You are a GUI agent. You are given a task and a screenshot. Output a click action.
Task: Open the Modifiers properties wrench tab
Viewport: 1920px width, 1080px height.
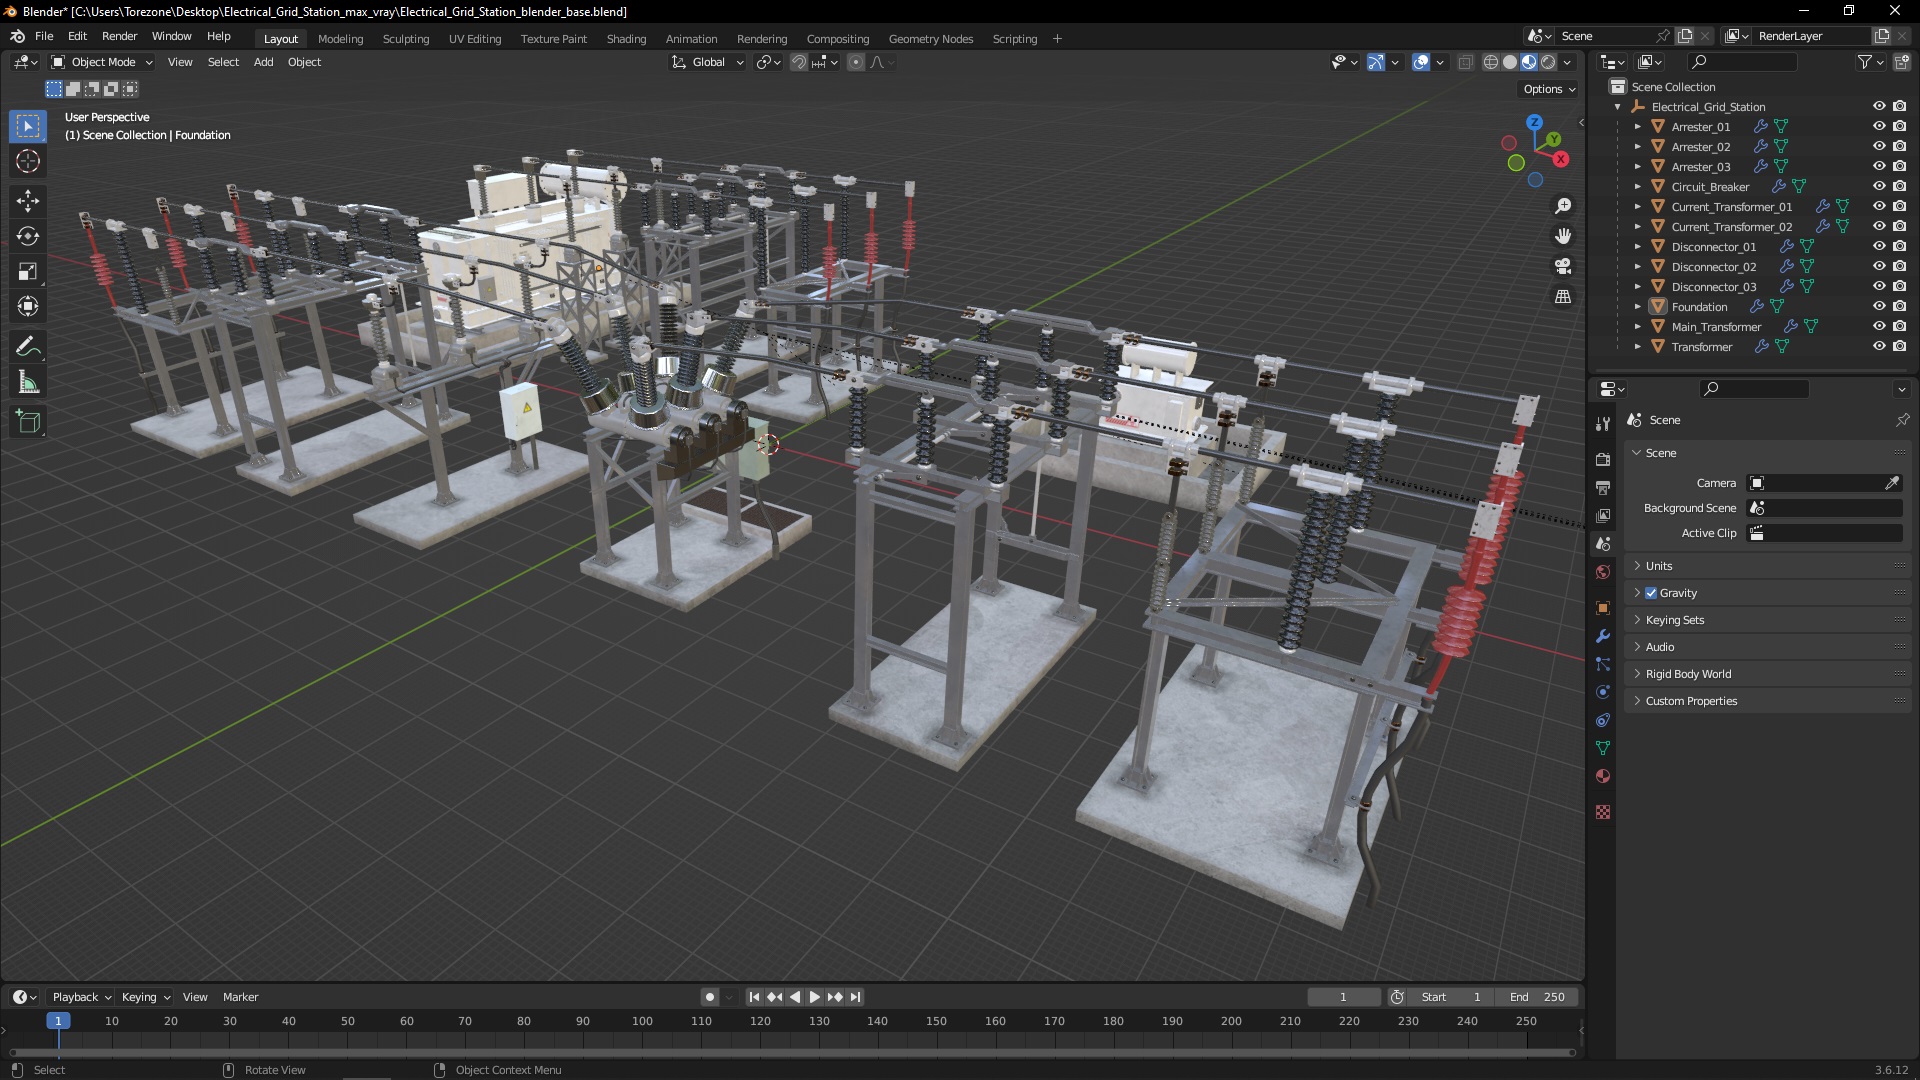1603,636
